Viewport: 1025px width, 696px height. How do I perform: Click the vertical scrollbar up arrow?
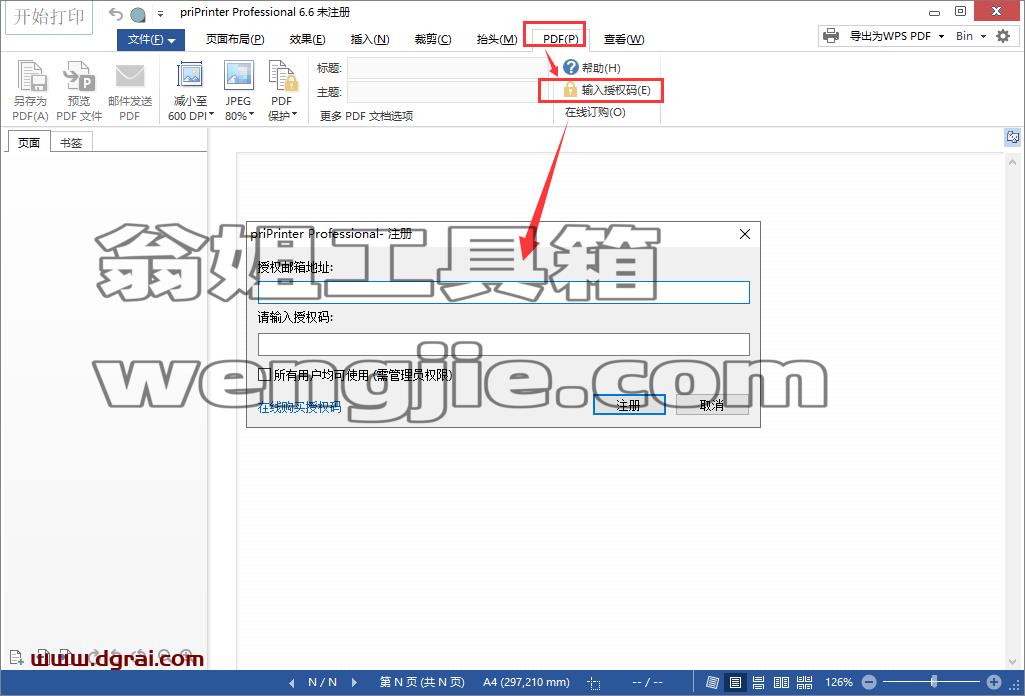tap(1013, 161)
